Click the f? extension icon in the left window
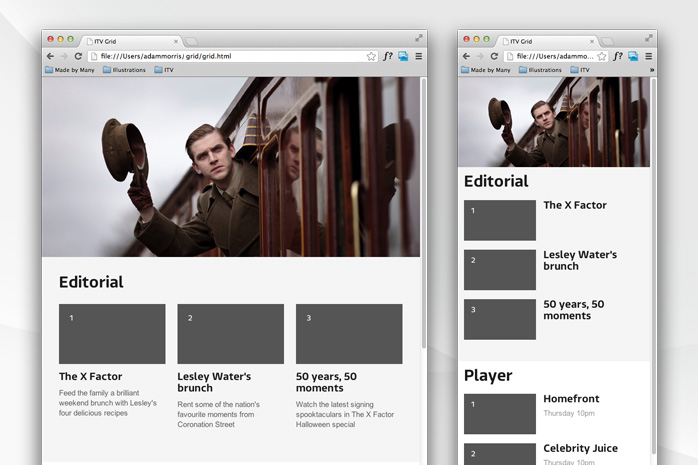The width and height of the screenshot is (698, 465). (388, 56)
